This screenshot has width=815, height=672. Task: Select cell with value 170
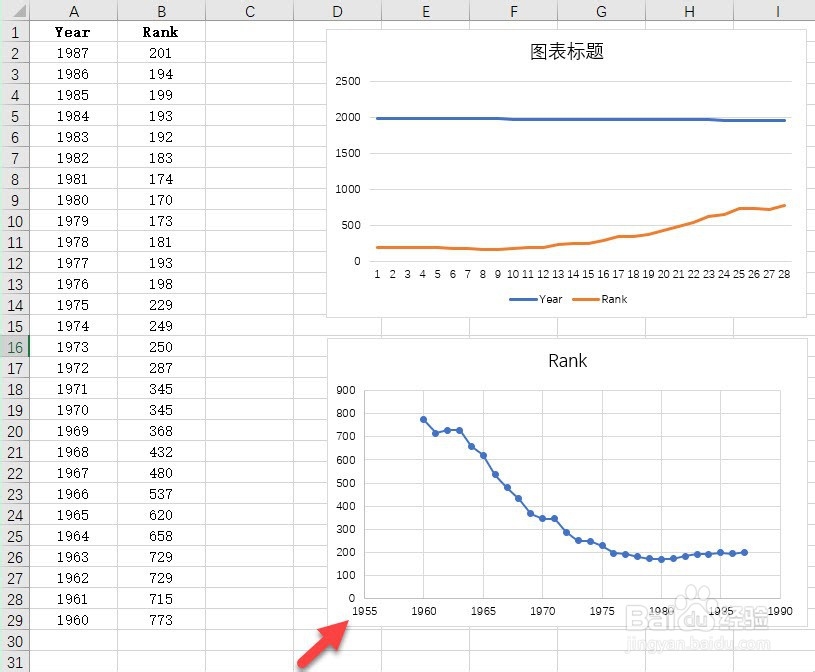click(x=161, y=200)
